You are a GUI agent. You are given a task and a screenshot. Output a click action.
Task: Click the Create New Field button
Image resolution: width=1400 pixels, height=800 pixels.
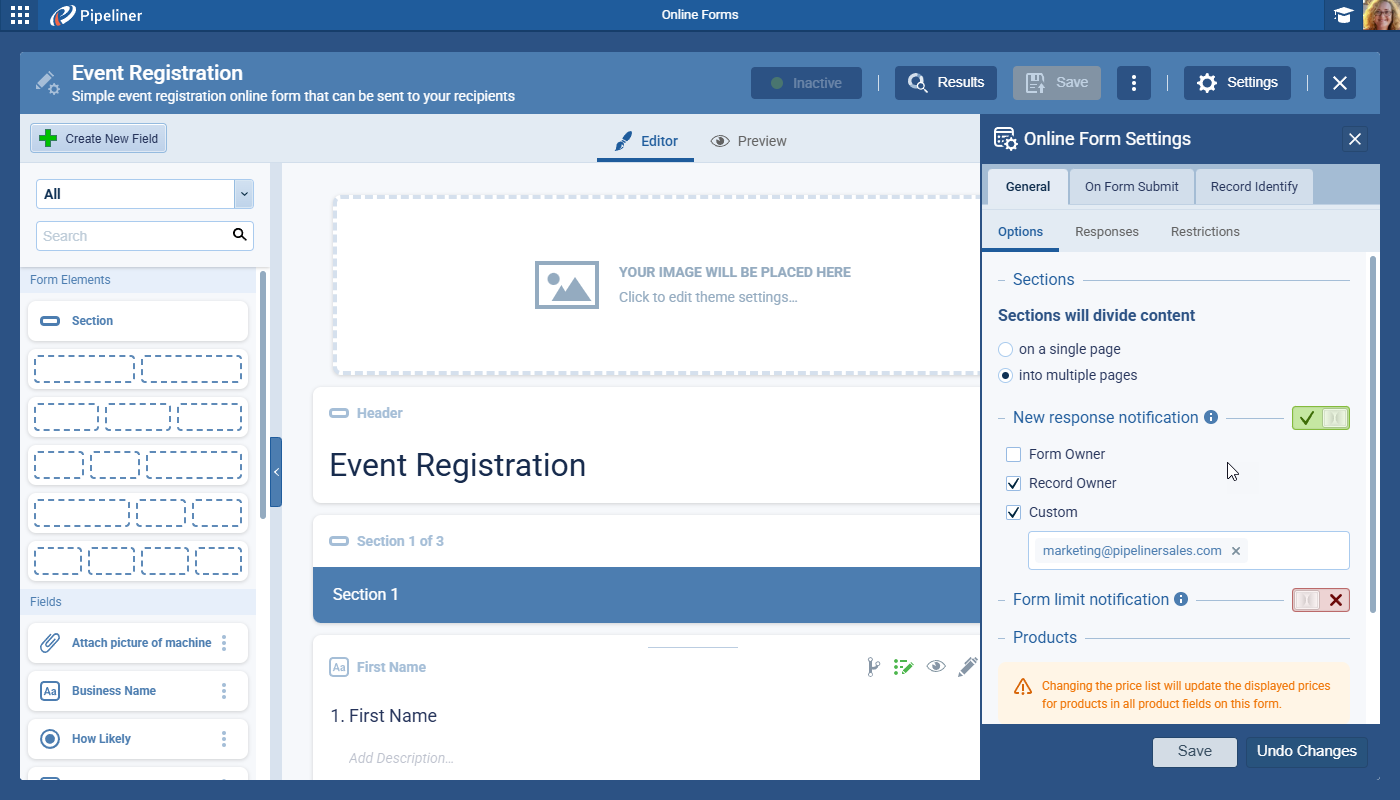(x=98, y=139)
